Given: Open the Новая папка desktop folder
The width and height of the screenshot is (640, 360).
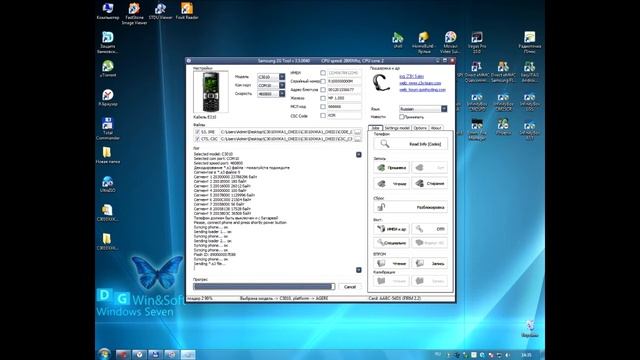Looking at the screenshot, I should point(108,155).
